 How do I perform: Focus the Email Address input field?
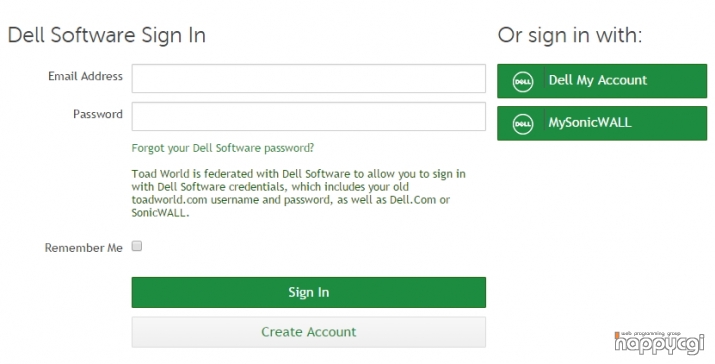(309, 78)
